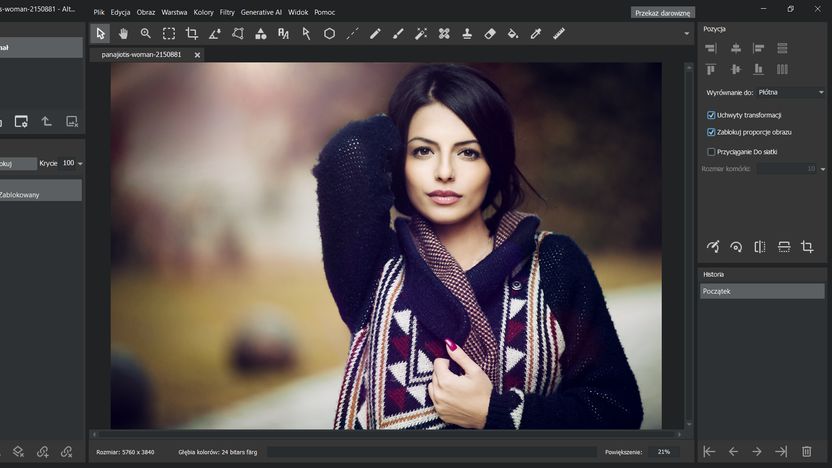Select the Ruler measure tool
Viewport: 832px width, 468px height.
tap(559, 34)
